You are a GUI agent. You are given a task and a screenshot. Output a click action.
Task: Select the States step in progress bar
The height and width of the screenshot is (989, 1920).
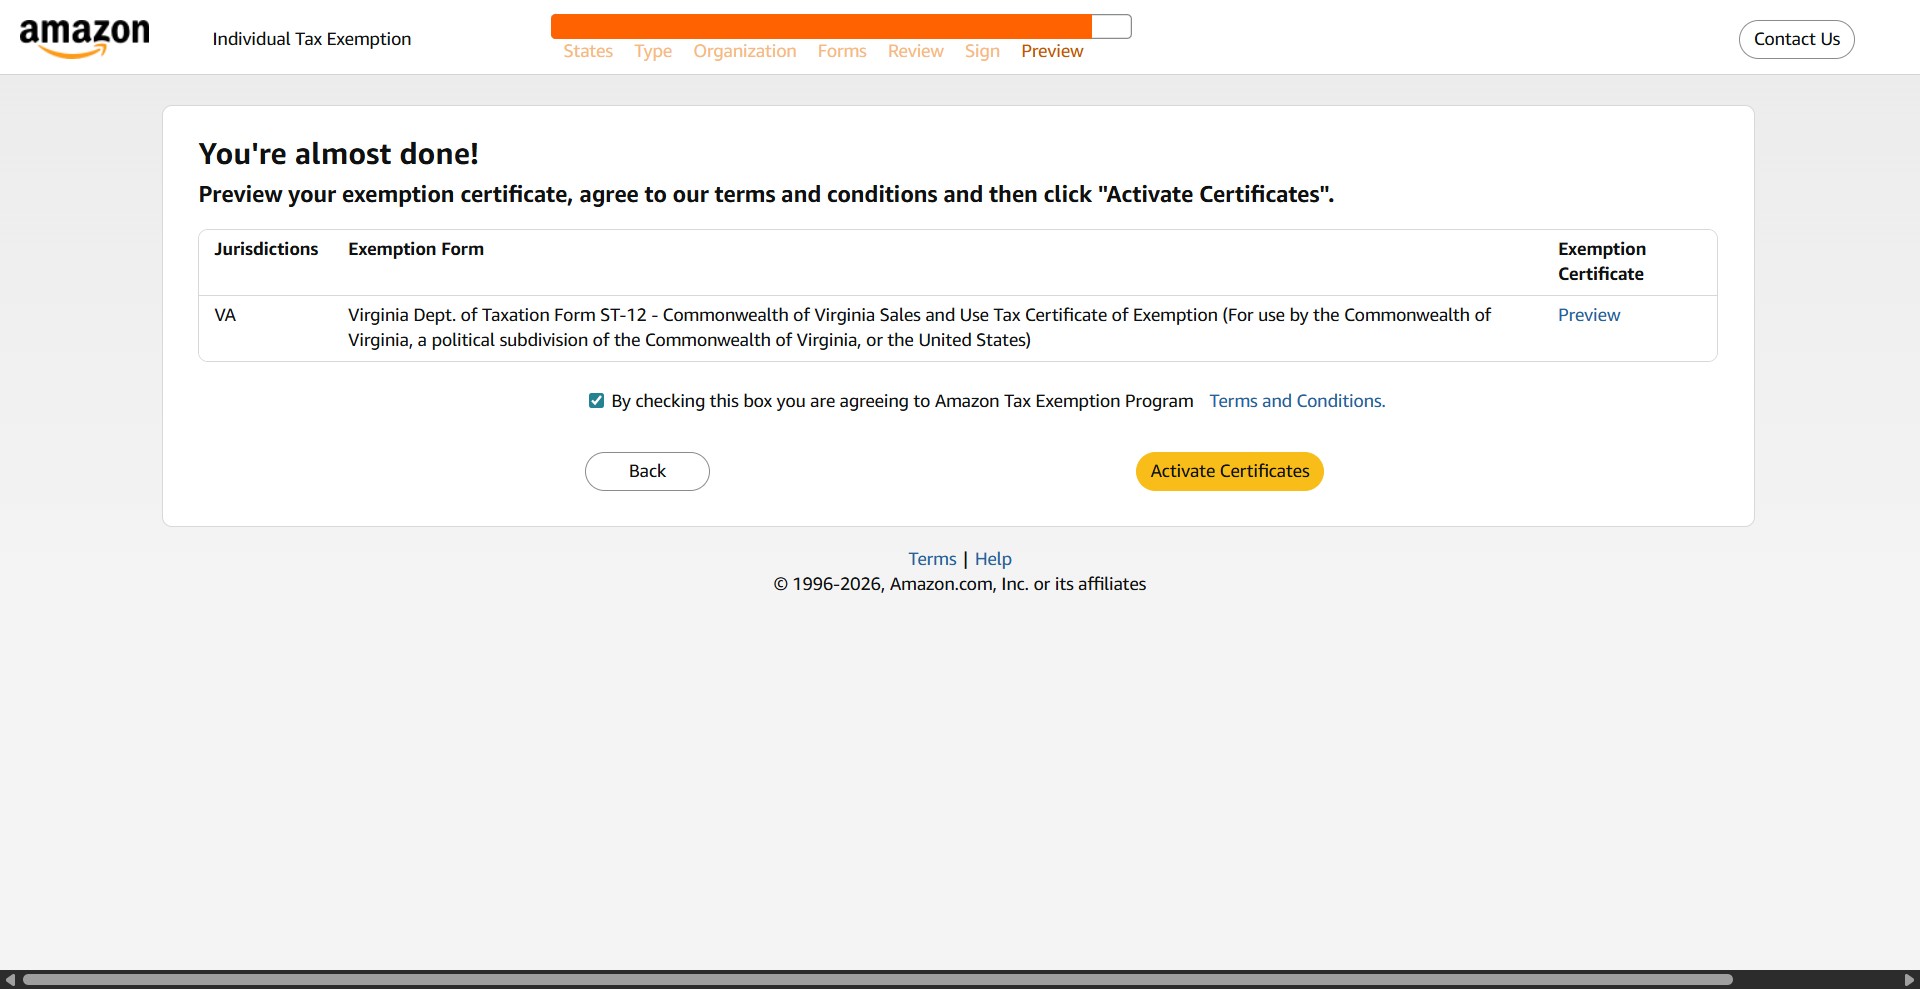point(587,51)
